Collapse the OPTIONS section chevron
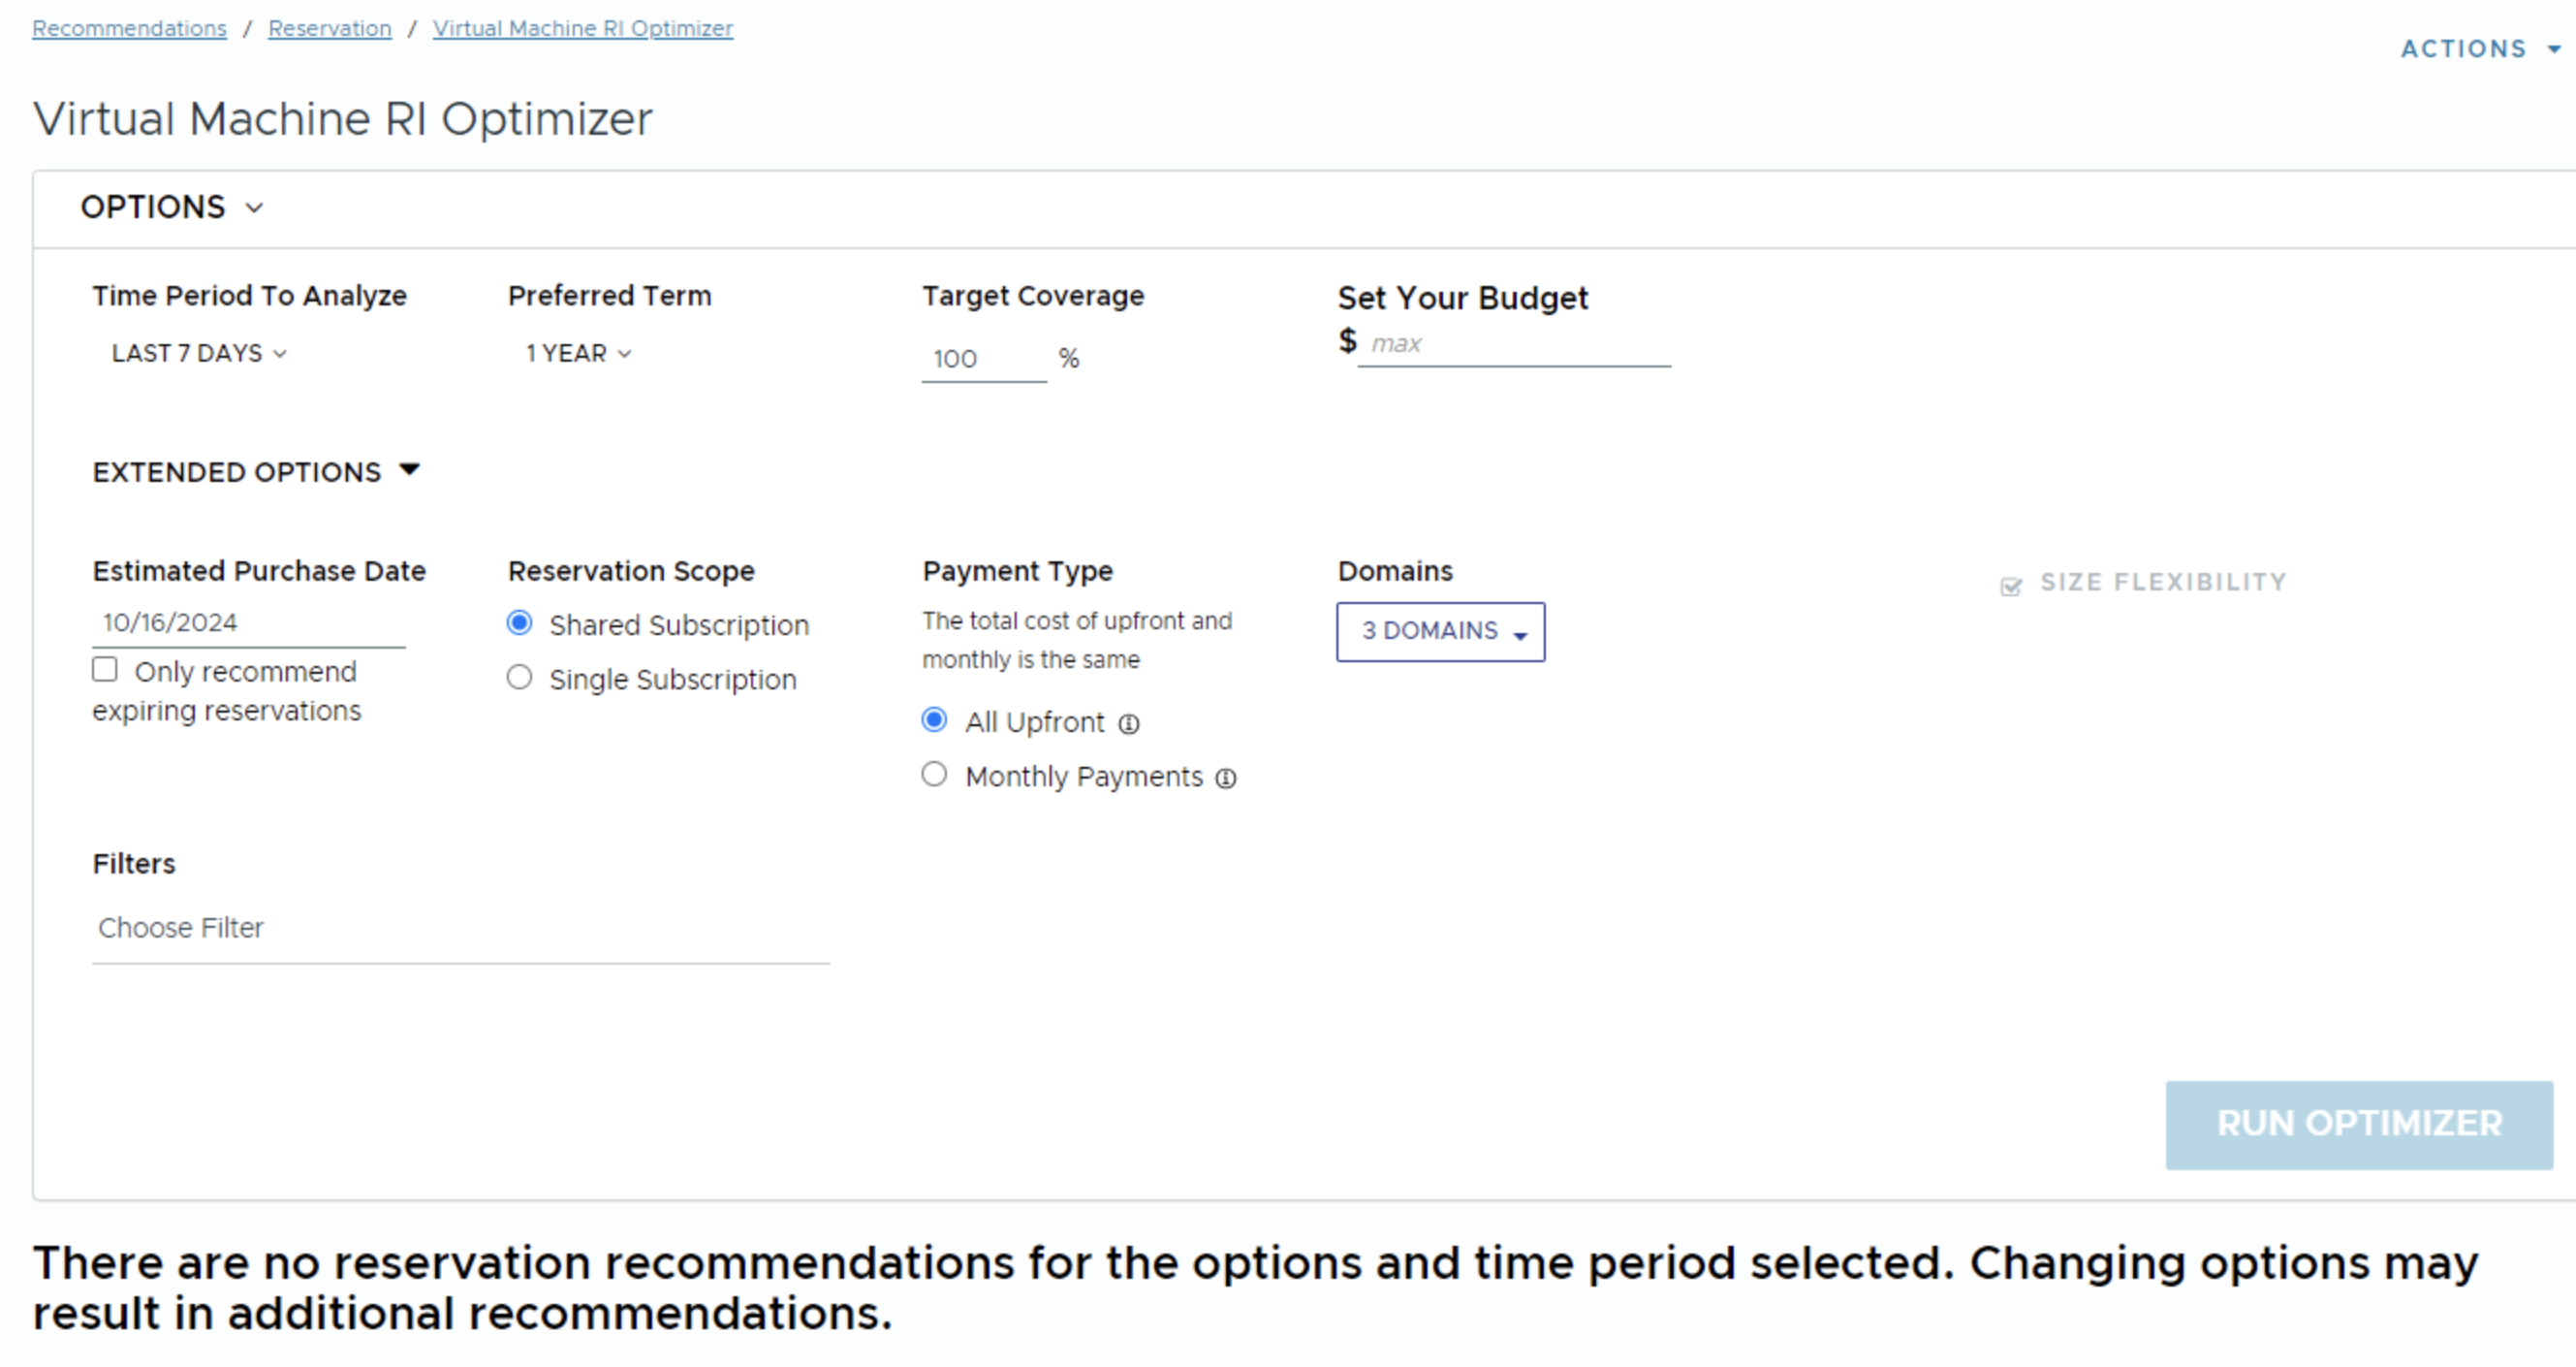The height and width of the screenshot is (1367, 2576). (254, 208)
